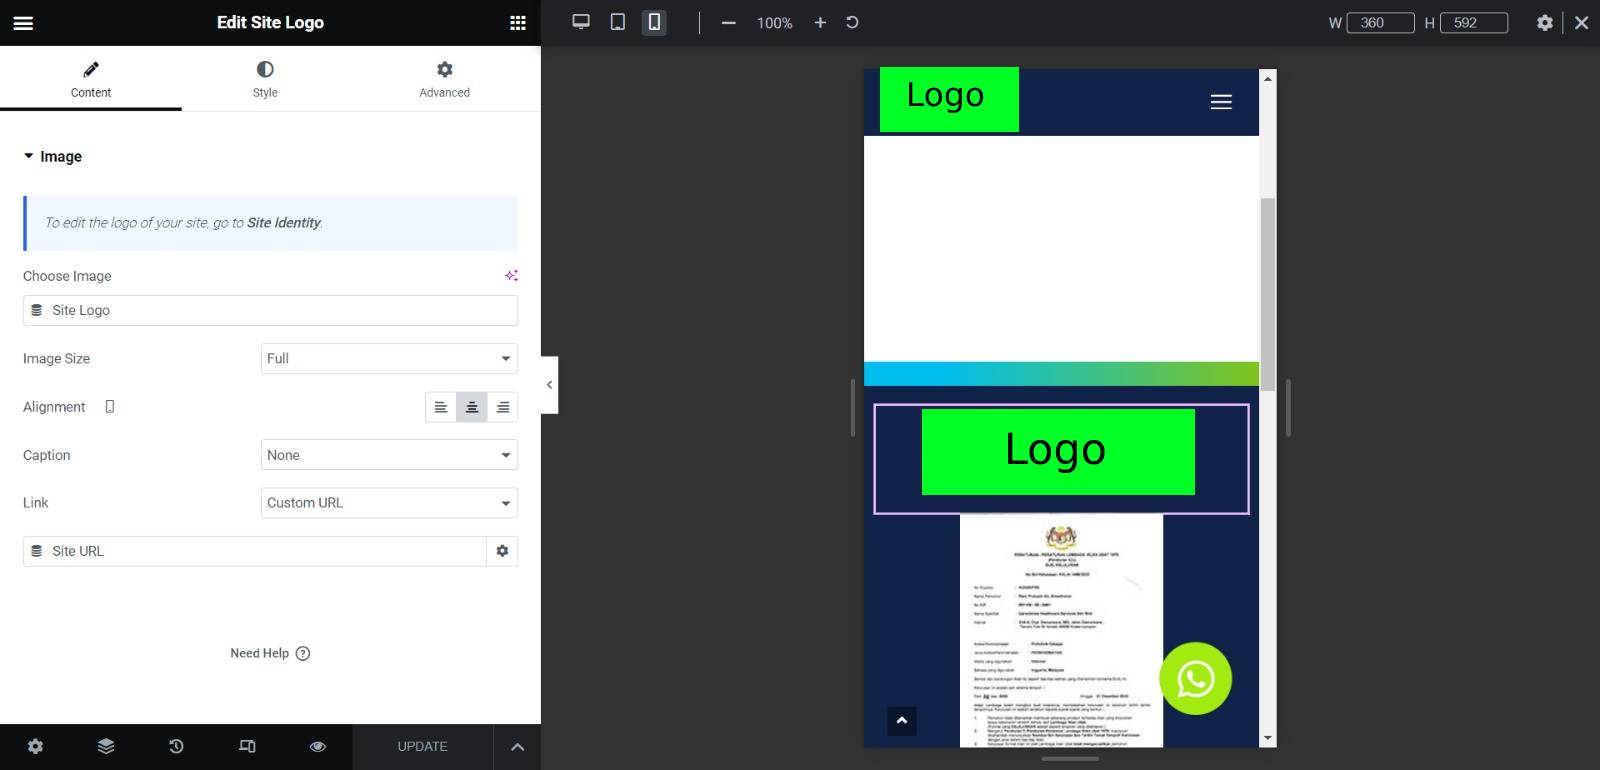
Task: Click the preview width input field
Action: pos(1380,23)
